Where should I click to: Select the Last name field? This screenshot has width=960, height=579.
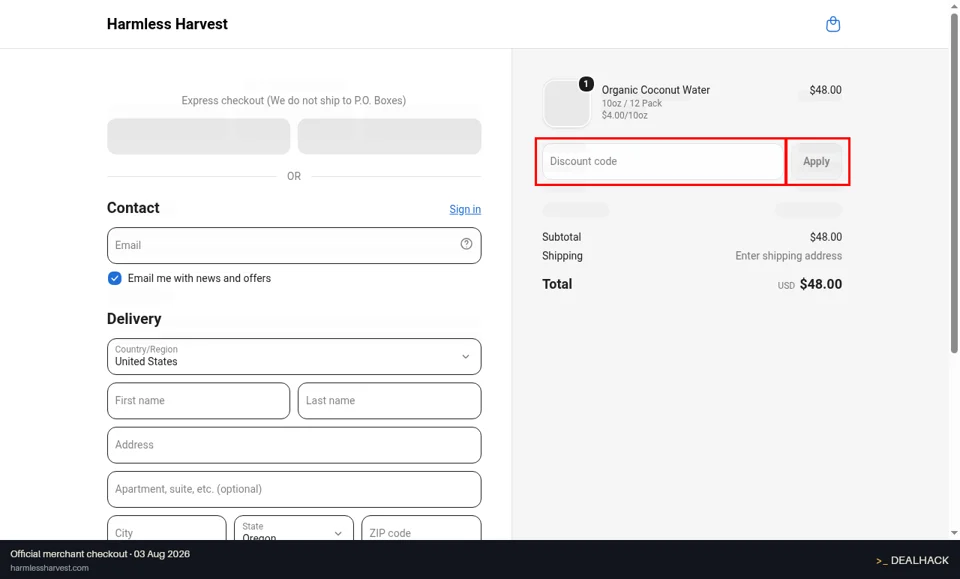pyautogui.click(x=389, y=401)
